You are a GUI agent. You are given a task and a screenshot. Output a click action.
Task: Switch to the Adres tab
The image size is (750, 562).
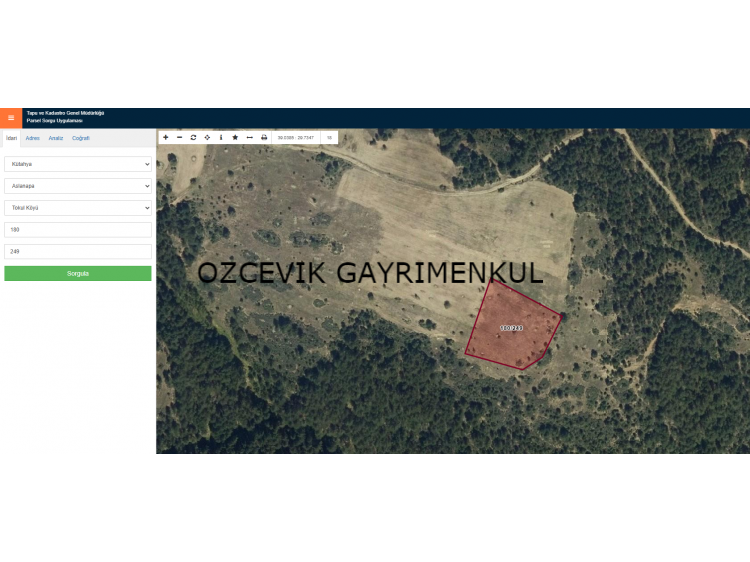click(x=33, y=138)
